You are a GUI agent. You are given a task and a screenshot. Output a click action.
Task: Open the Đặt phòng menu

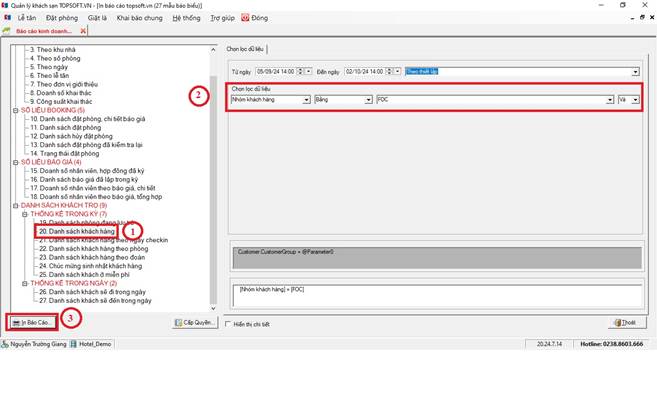[x=62, y=18]
